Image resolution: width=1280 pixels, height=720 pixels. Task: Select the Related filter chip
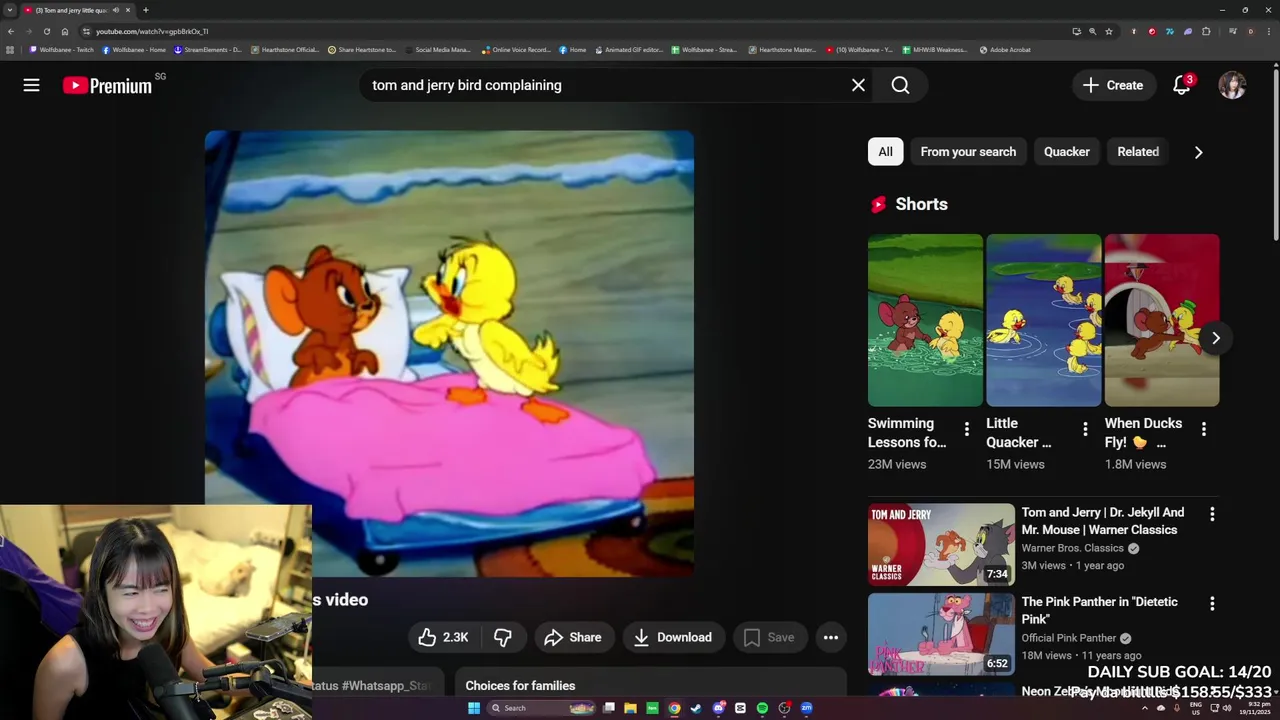click(1138, 152)
